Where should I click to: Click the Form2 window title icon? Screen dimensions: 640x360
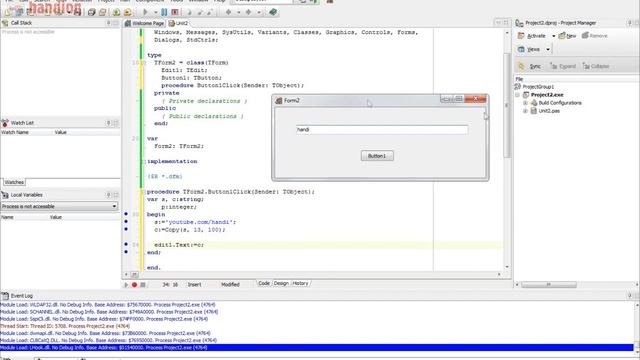tap(279, 100)
